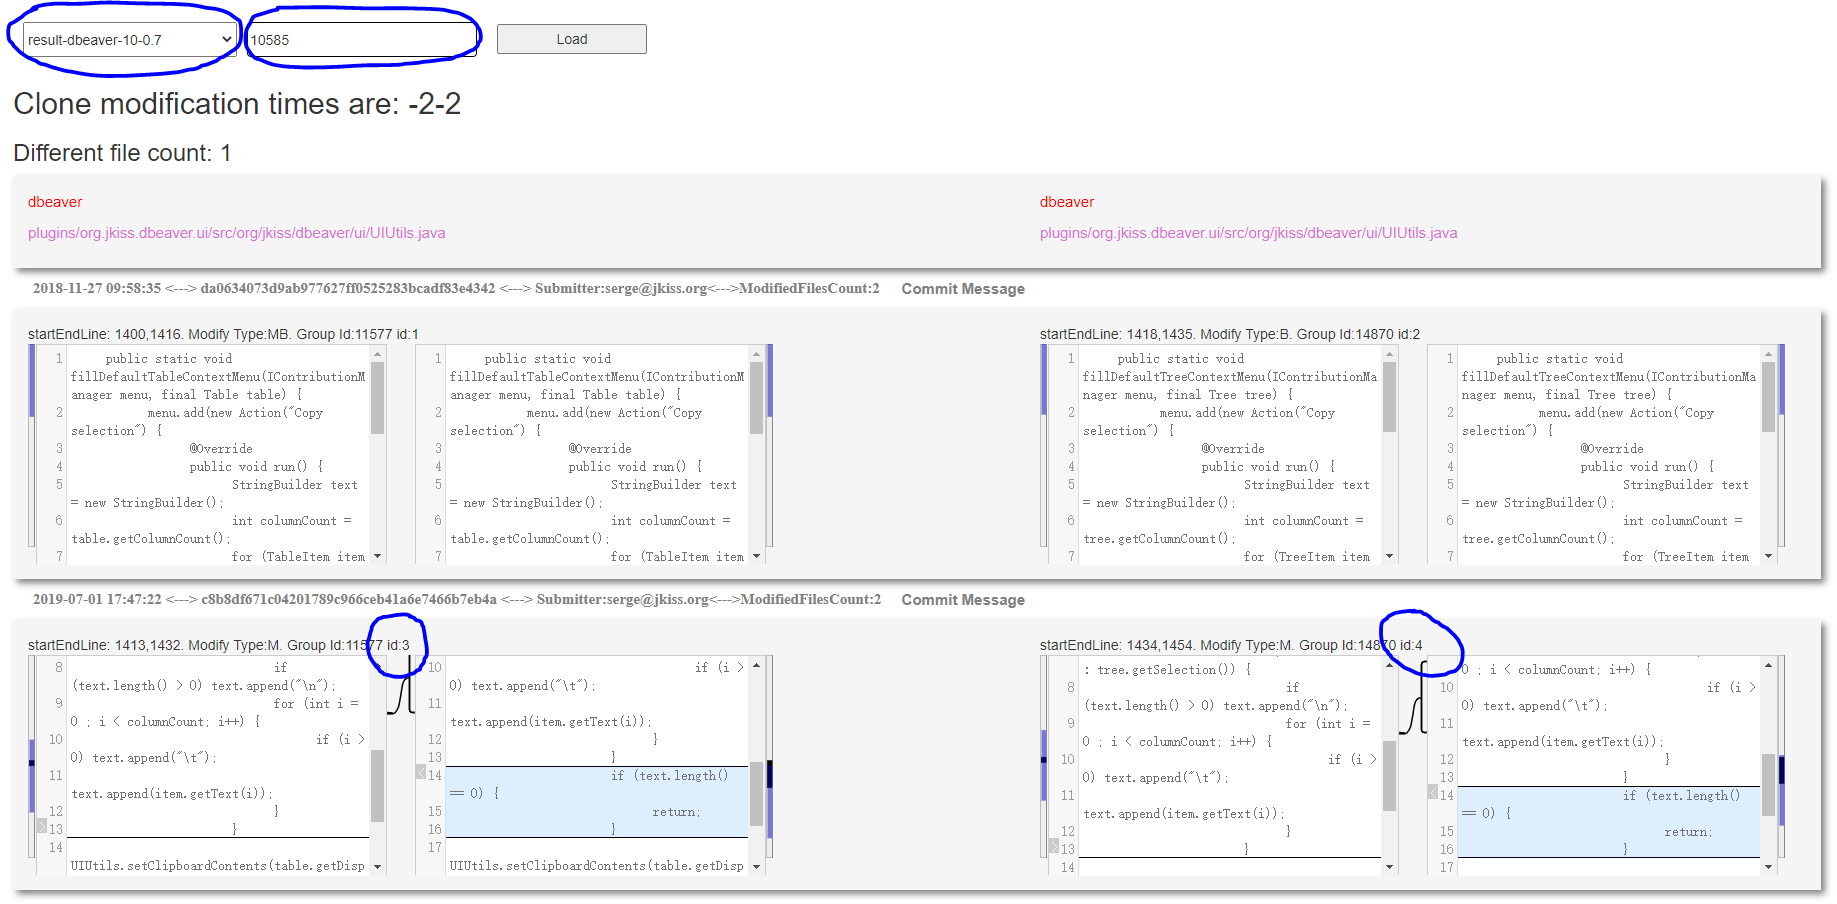Click the commit hash da0634073d9ab977627ff0525283bcadf83e4342

pos(343,288)
